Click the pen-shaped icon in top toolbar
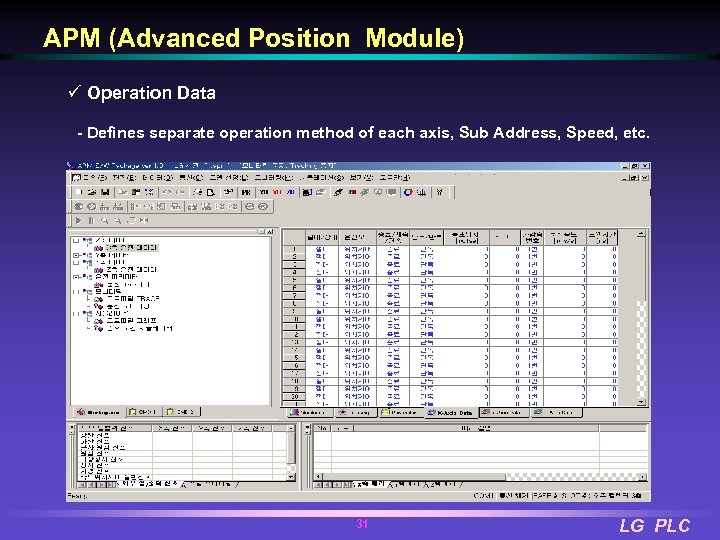The width and height of the screenshot is (720, 540). pyautogui.click(x=338, y=192)
